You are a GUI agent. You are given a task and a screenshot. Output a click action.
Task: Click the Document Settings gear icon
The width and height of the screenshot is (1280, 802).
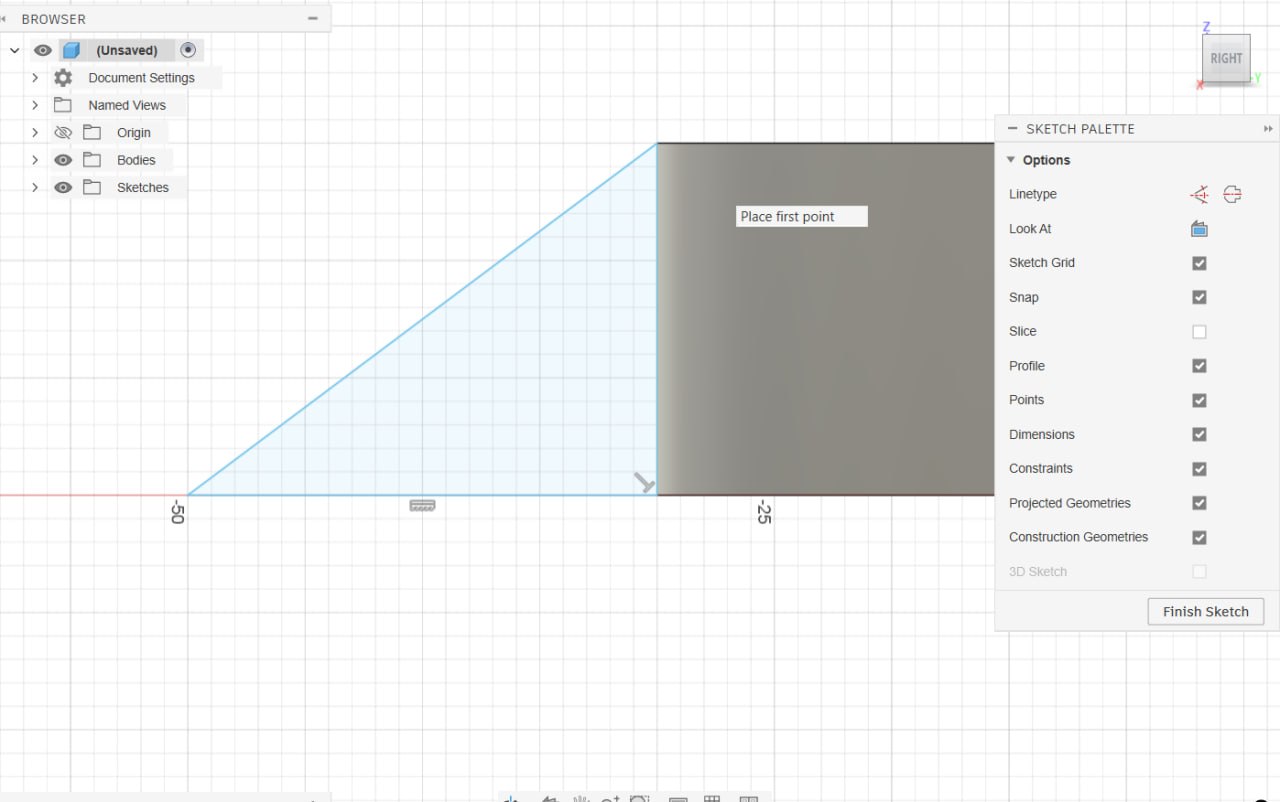tap(63, 78)
